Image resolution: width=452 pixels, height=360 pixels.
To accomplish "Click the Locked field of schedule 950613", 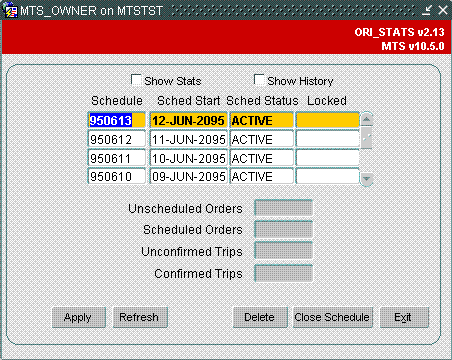I will coord(328,120).
